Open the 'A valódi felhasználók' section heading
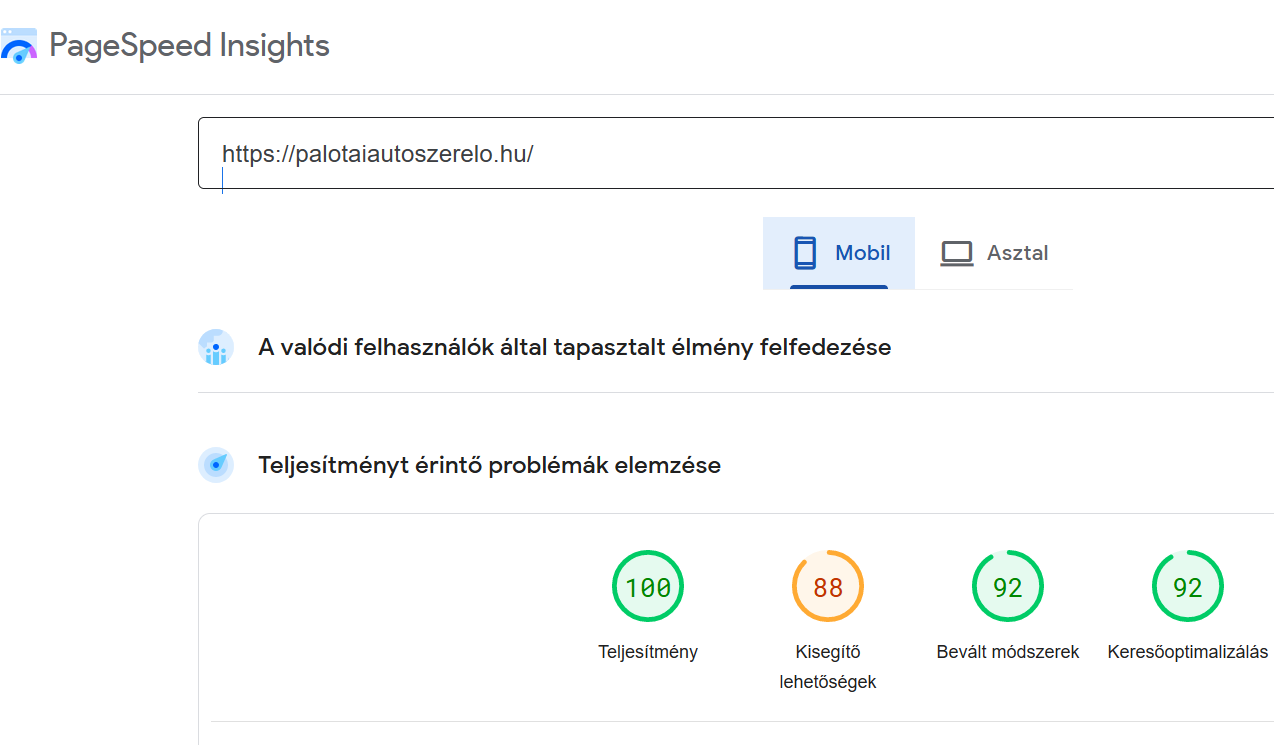 pos(574,348)
